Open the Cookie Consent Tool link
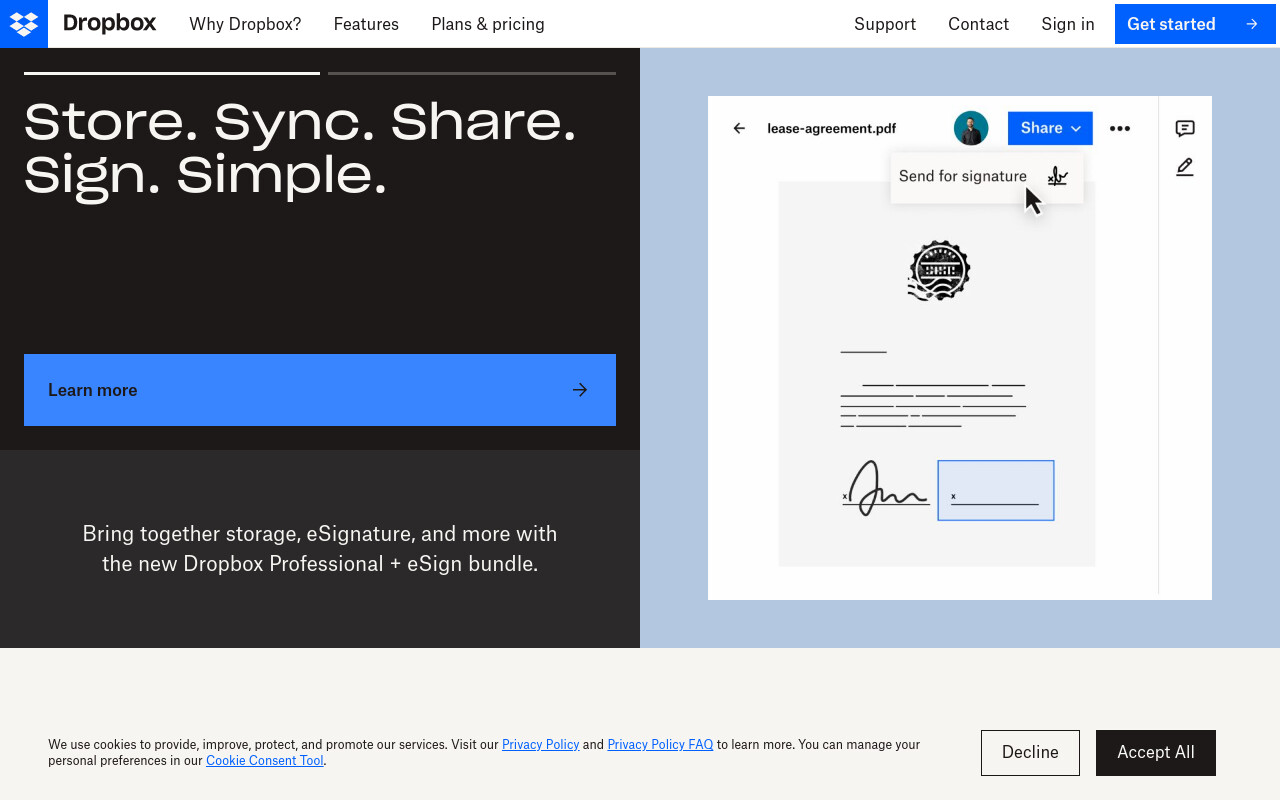 [x=265, y=760]
